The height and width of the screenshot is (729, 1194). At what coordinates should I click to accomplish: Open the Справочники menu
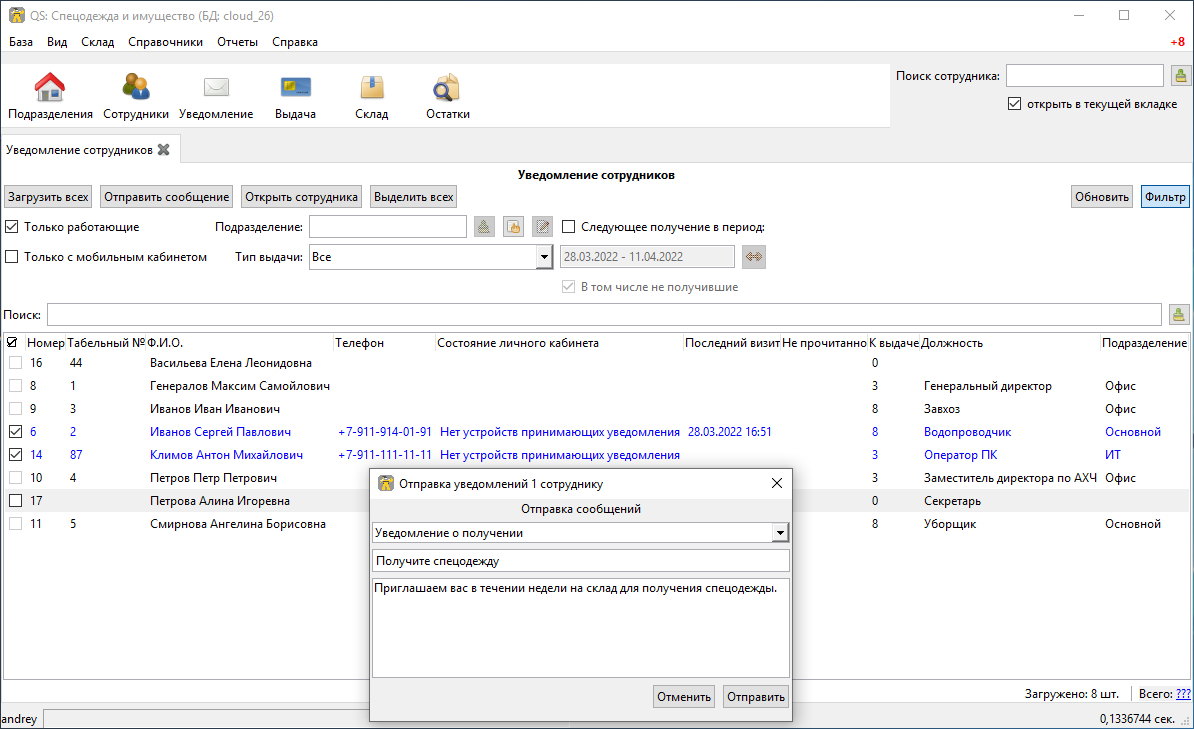click(x=165, y=42)
